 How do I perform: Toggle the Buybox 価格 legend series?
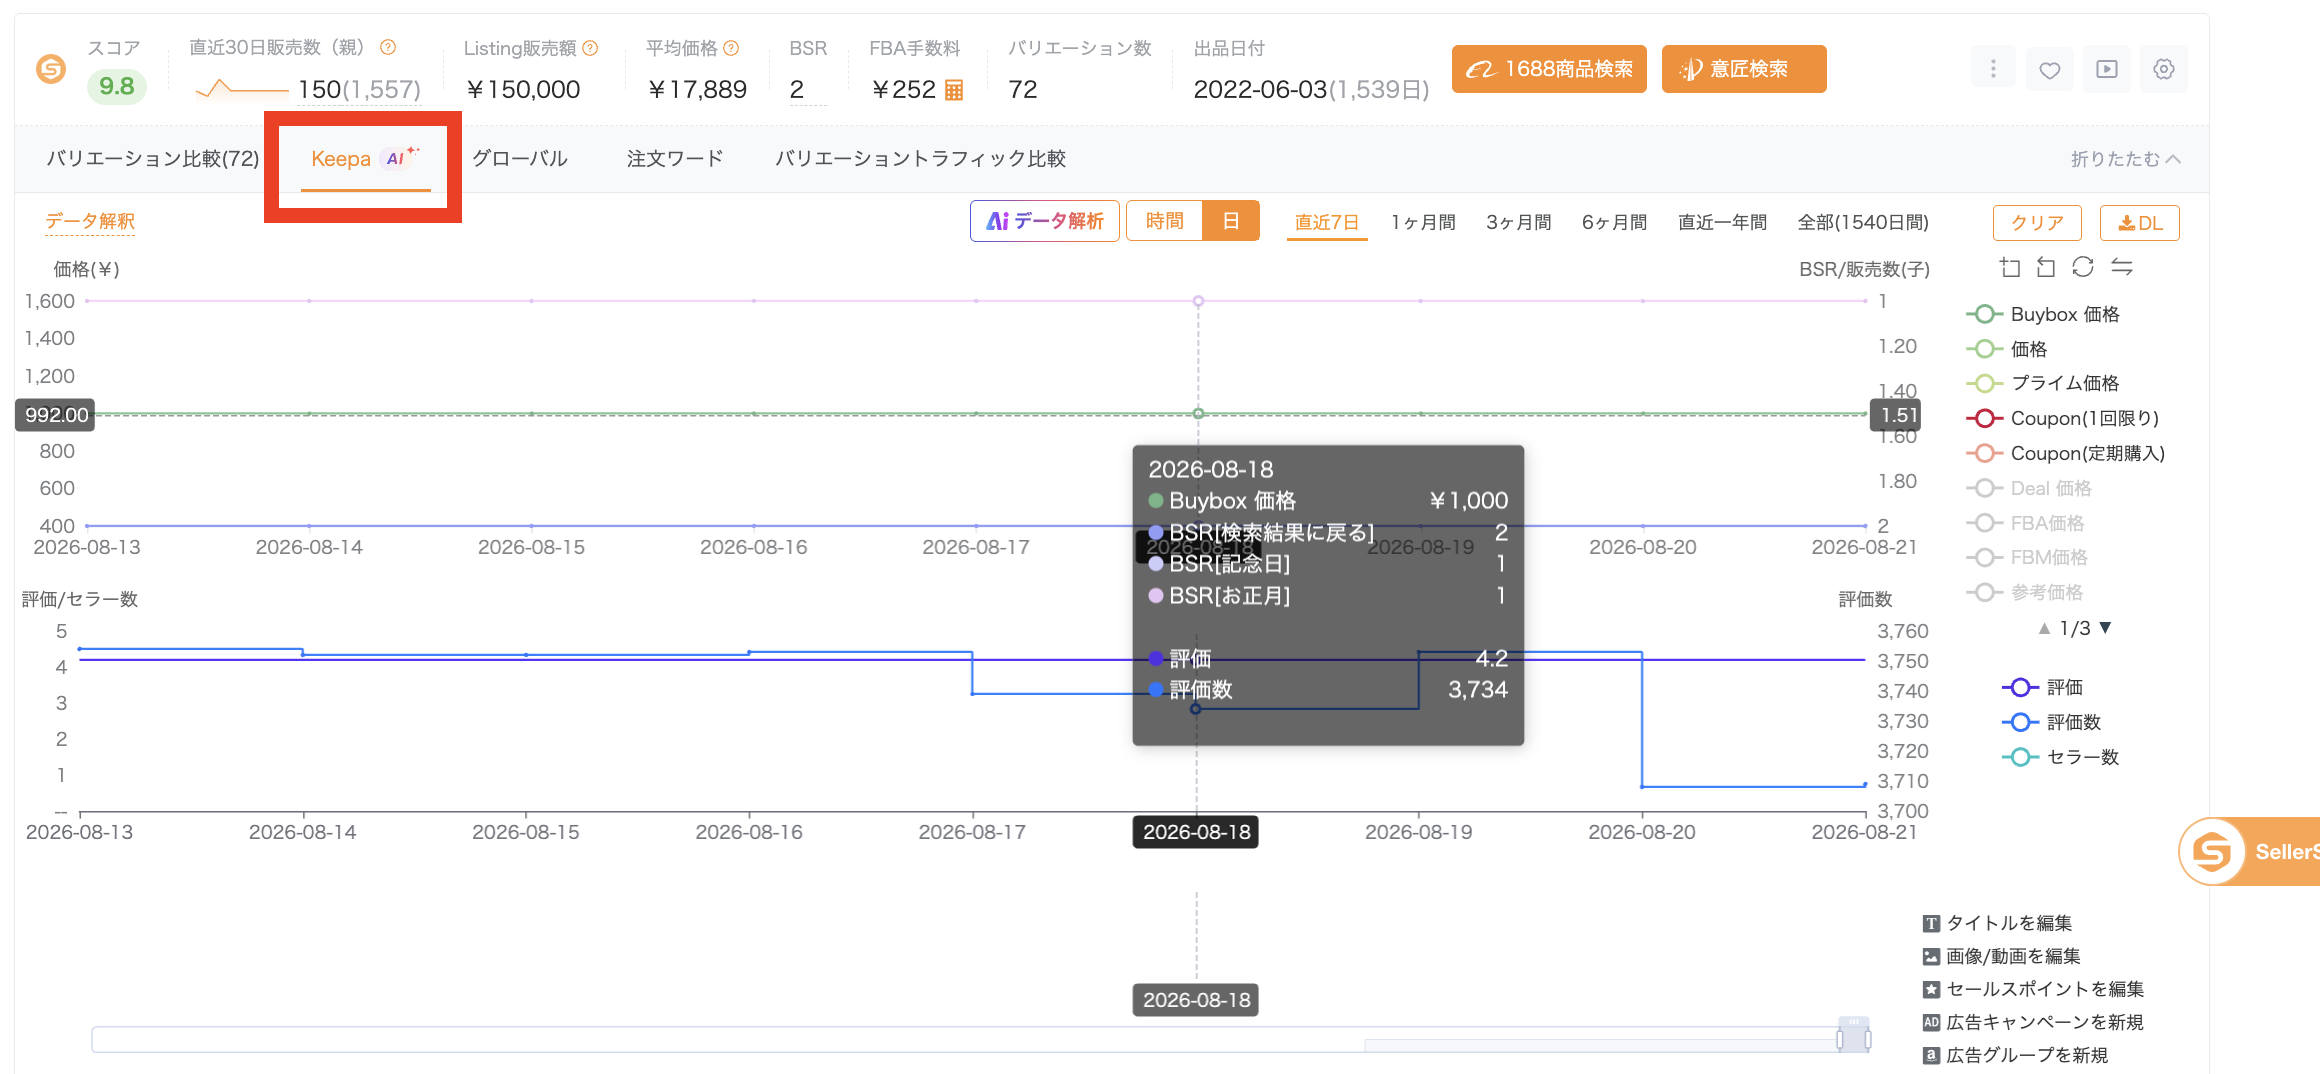2043,314
